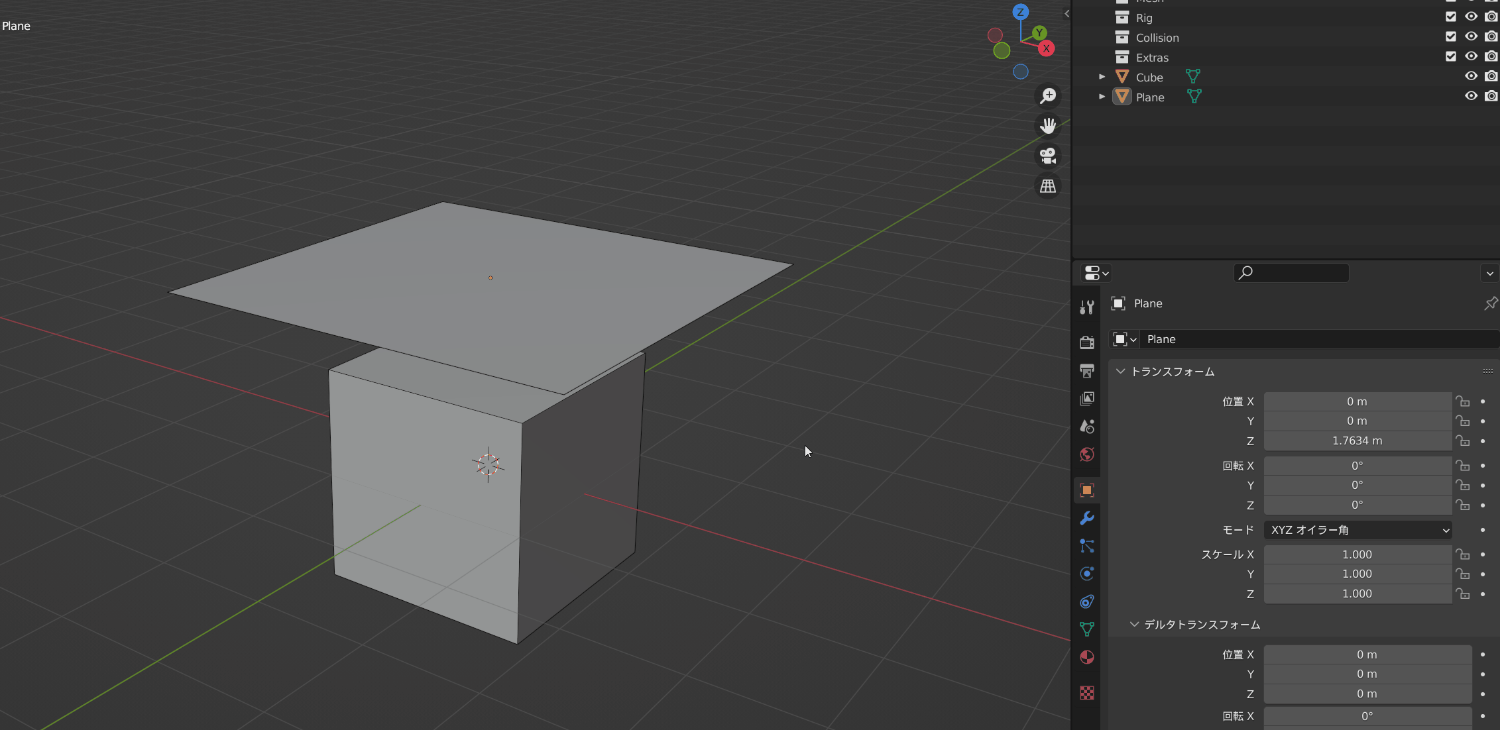Click the green Y axis on the navigation gizmo
Screen dimensions: 1500x730
click(1039, 33)
